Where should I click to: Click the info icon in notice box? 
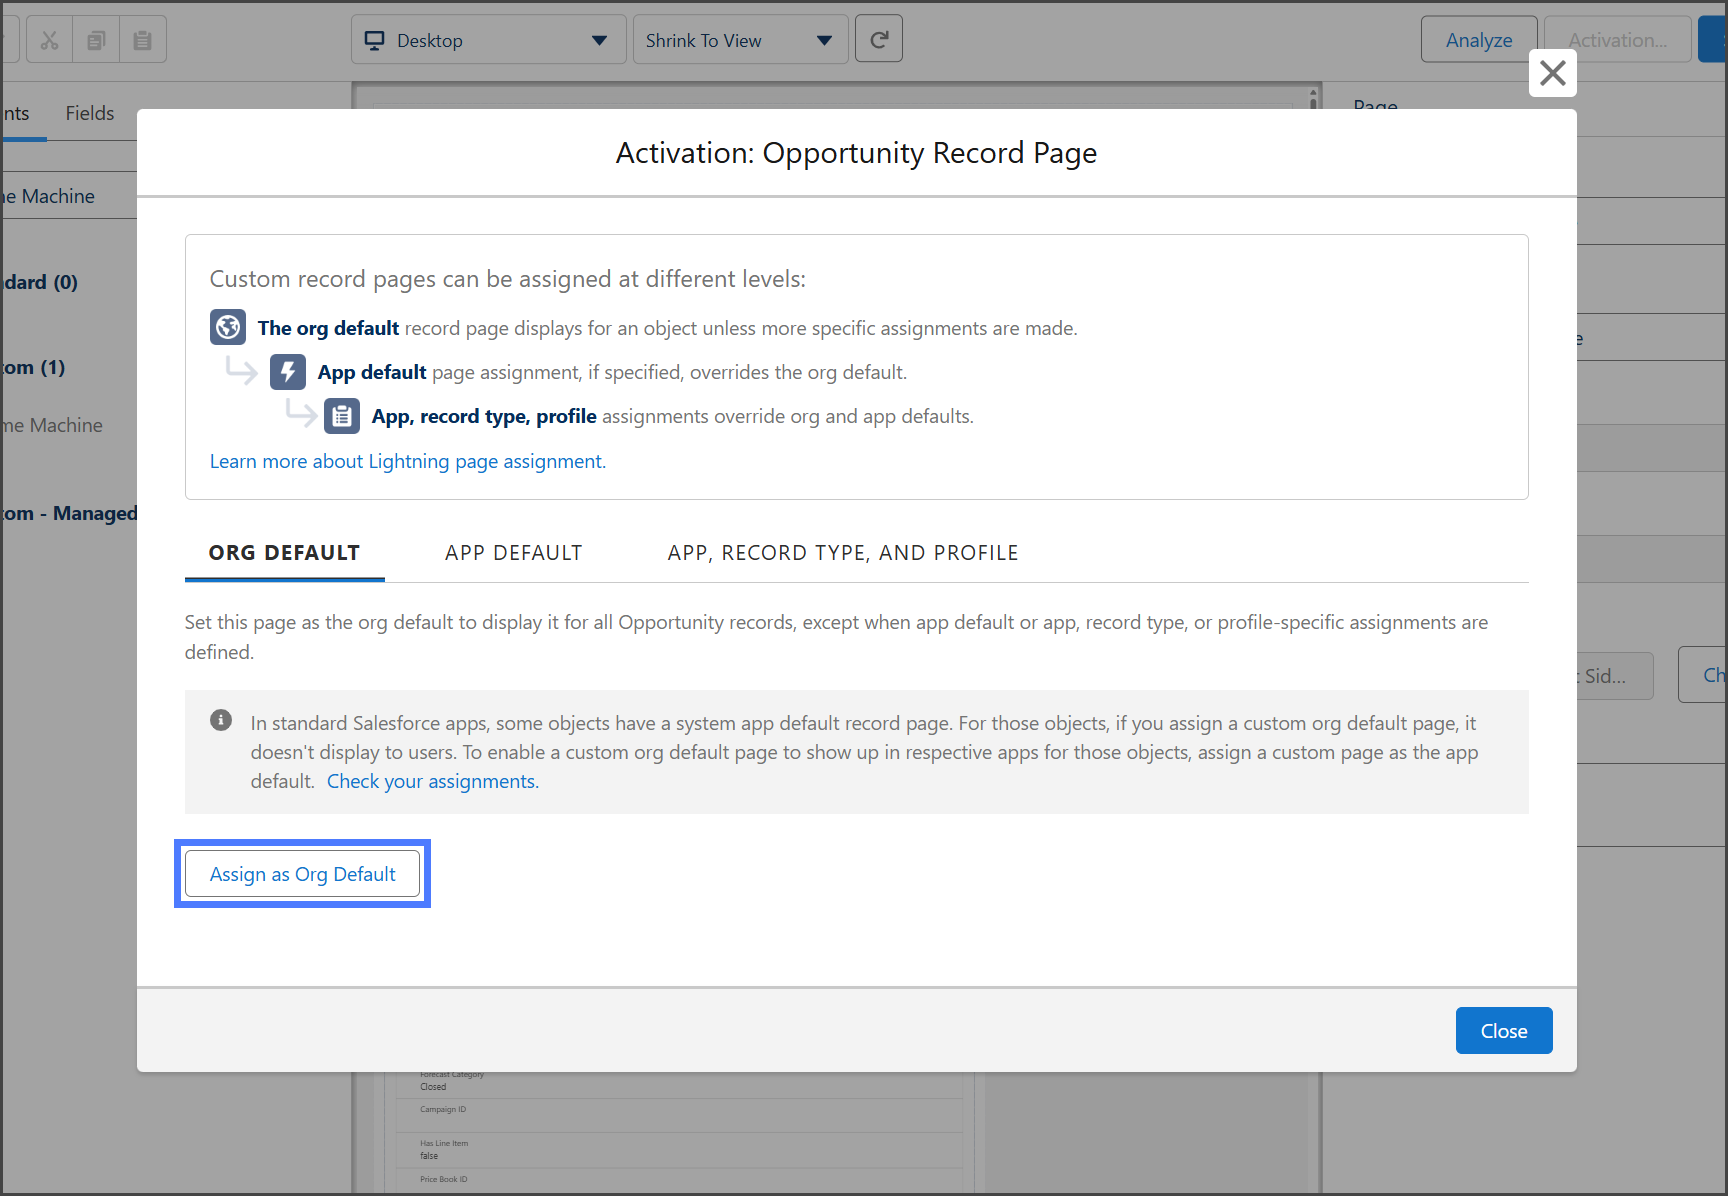221,721
